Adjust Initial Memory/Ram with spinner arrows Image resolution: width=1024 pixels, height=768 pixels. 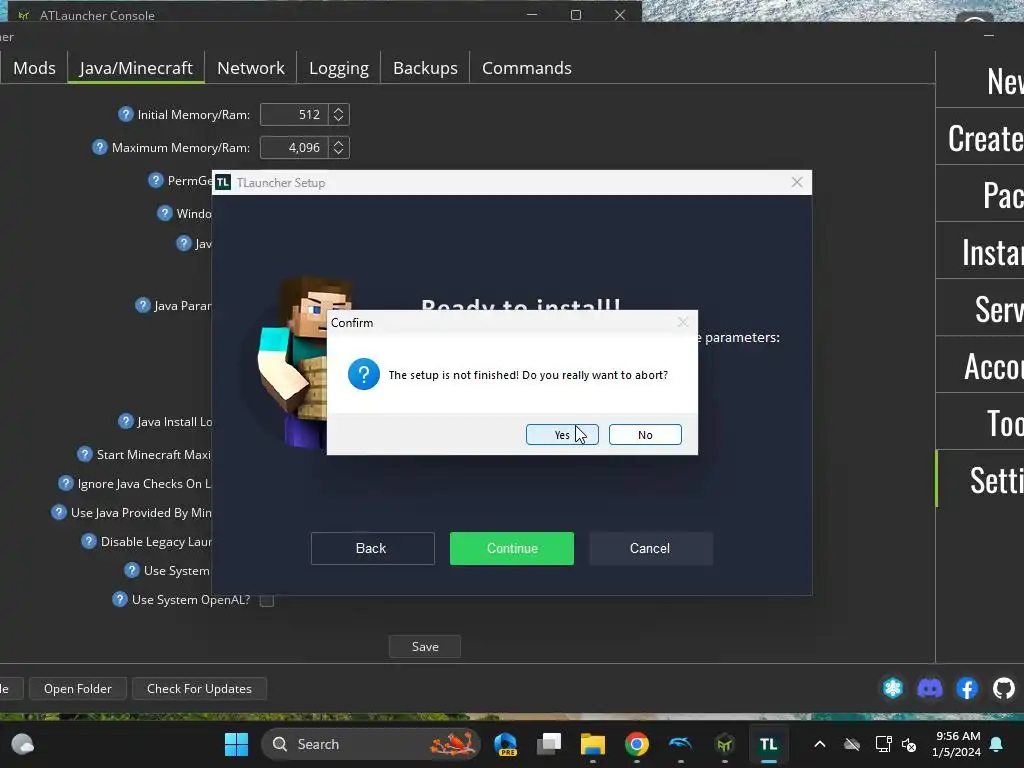[x=338, y=115]
